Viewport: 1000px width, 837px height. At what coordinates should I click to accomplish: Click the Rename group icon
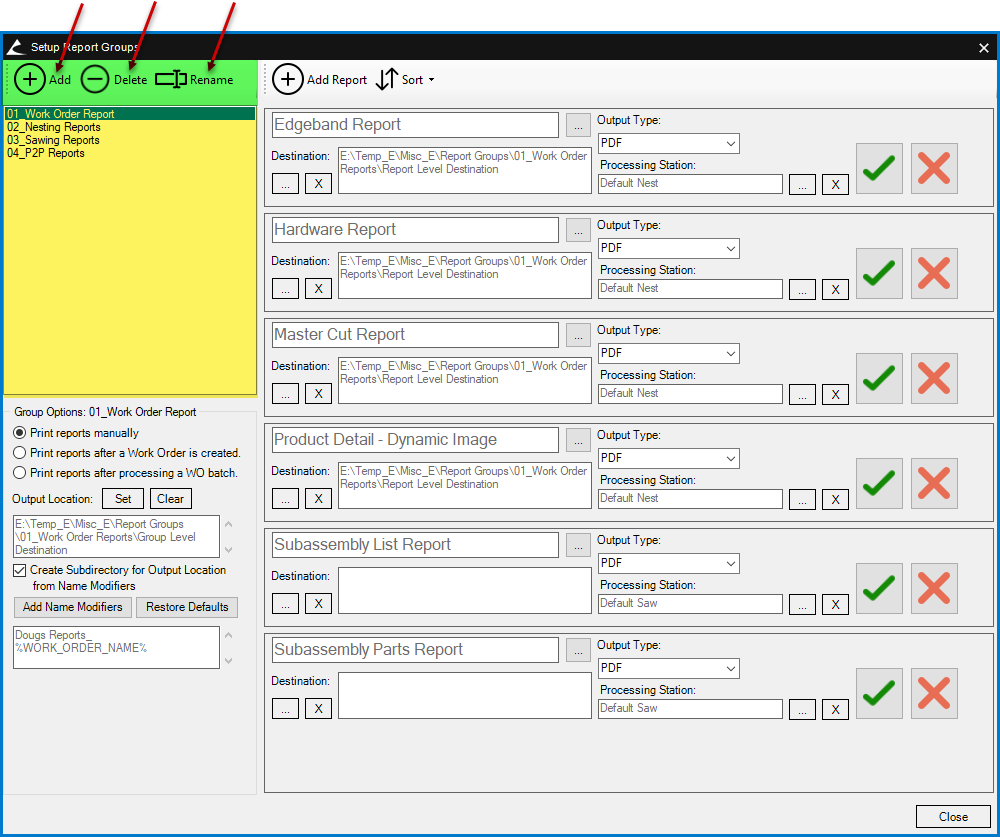click(171, 79)
